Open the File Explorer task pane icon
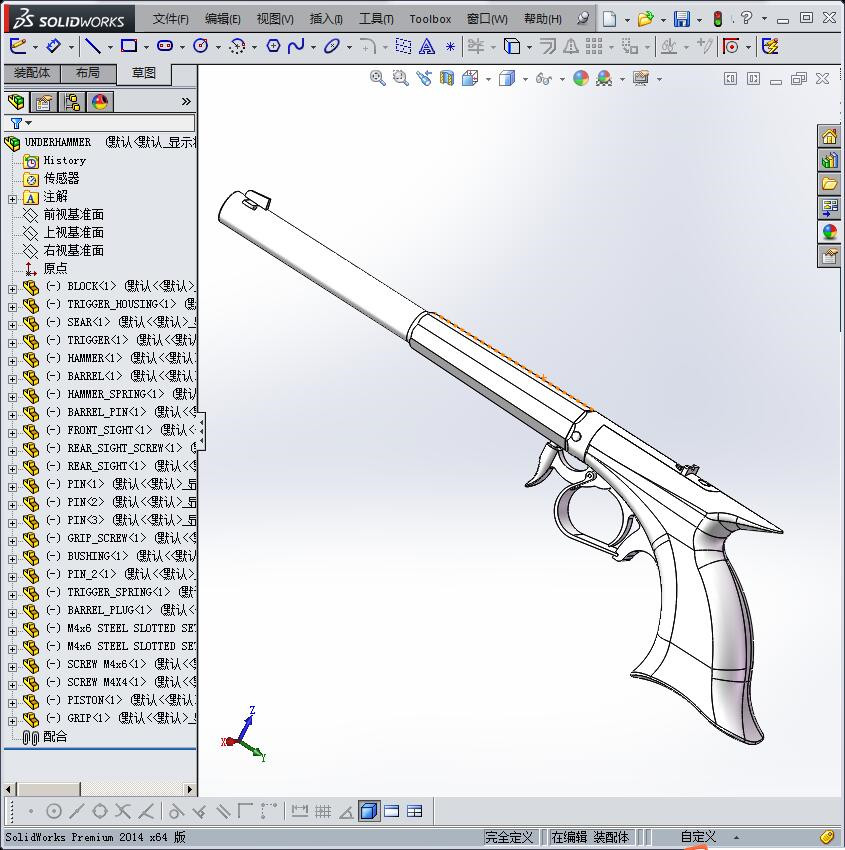The image size is (845, 850). [x=829, y=184]
